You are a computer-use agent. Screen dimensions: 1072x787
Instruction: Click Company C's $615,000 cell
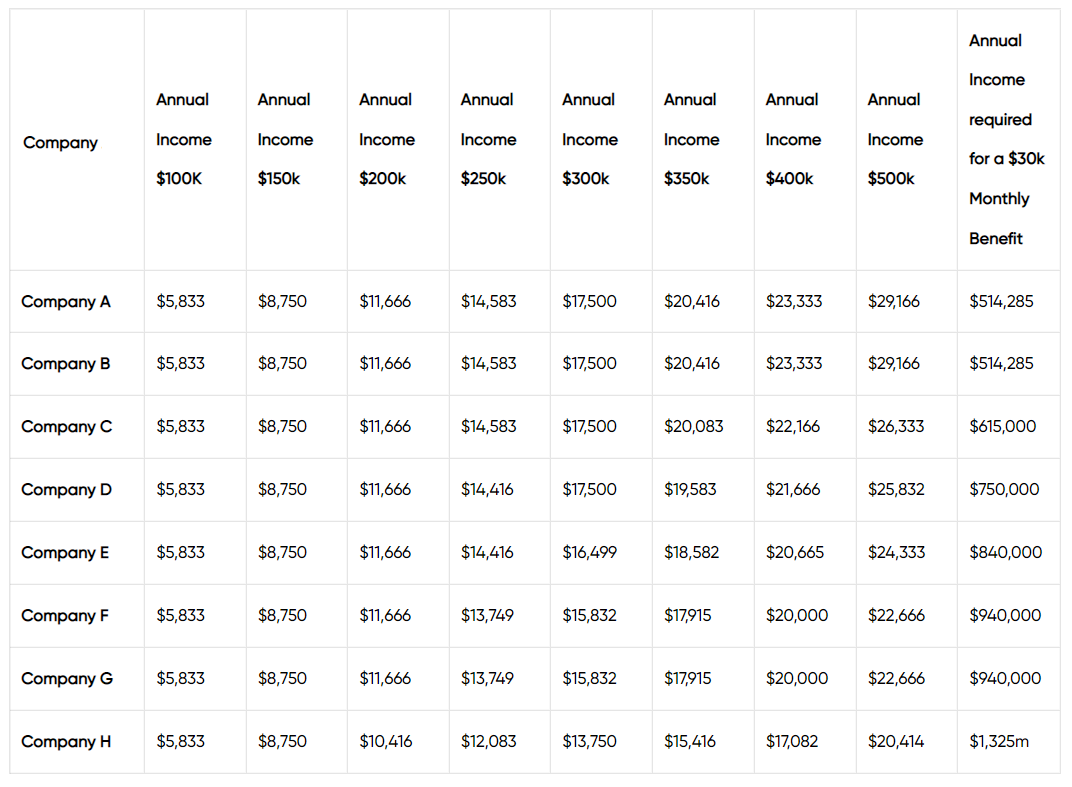[1002, 426]
